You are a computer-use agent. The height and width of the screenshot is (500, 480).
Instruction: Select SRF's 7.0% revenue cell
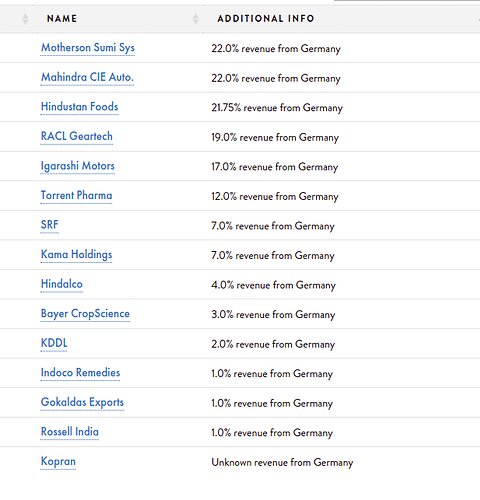pyautogui.click(x=273, y=226)
